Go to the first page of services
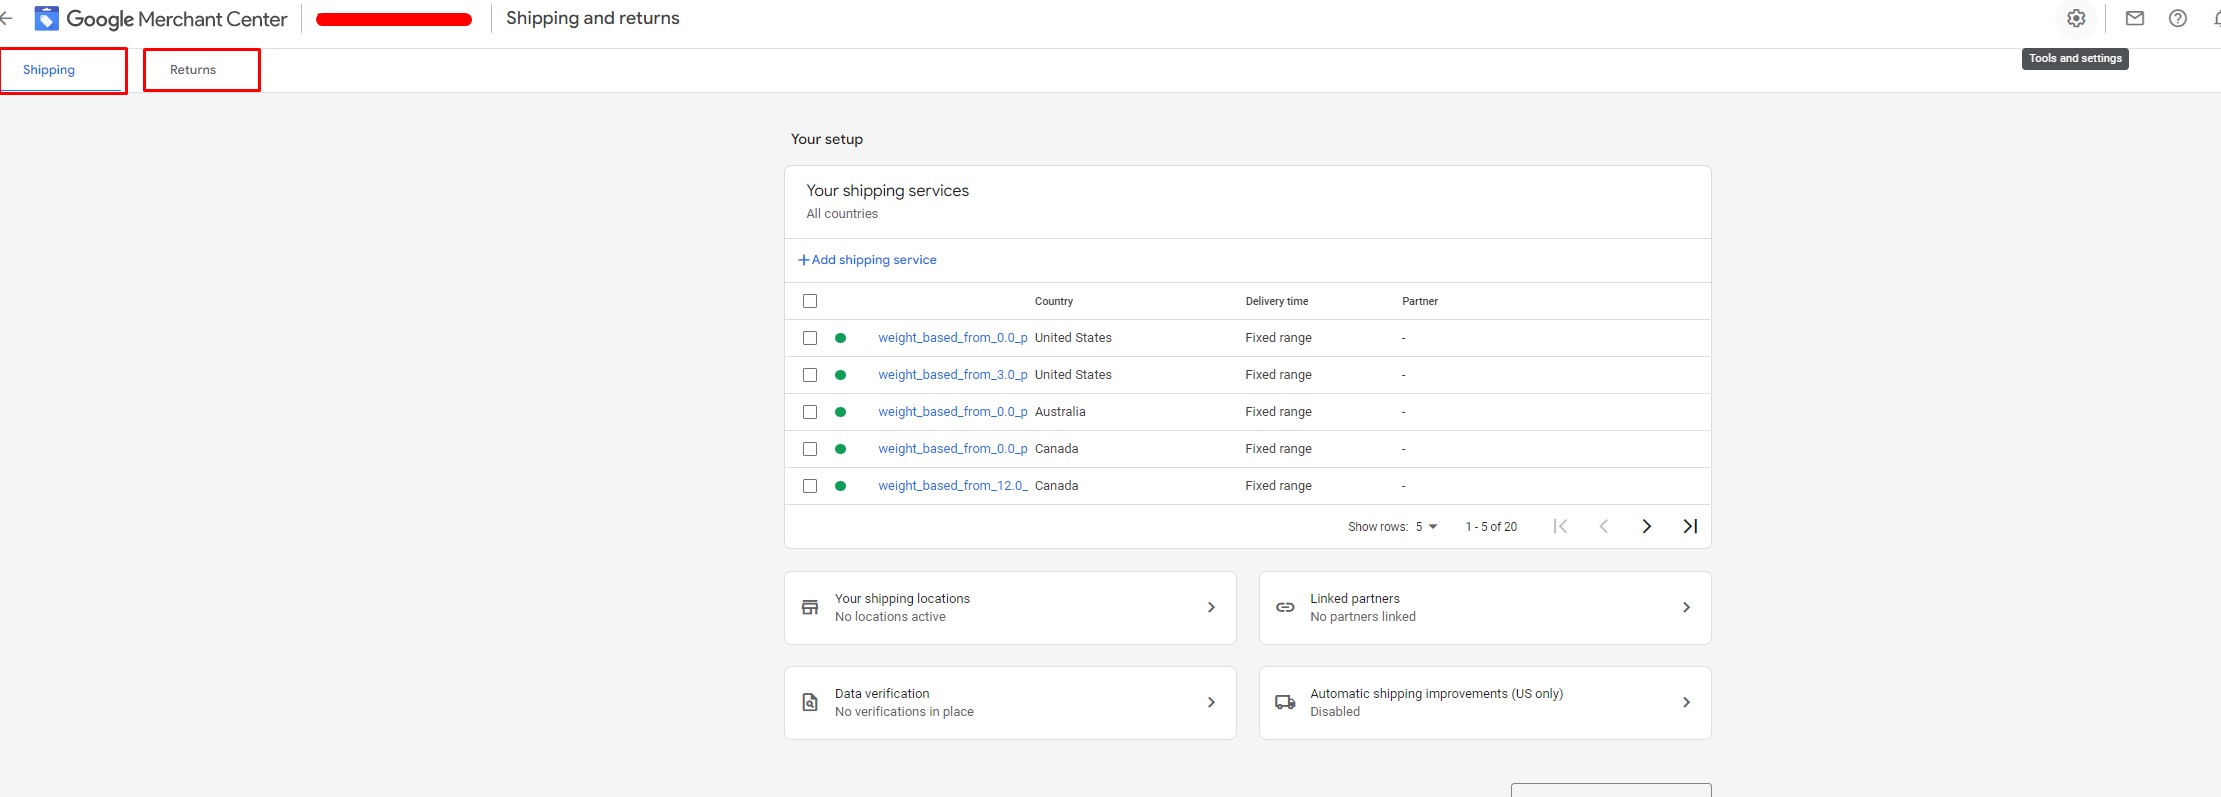This screenshot has height=797, width=2221. pyautogui.click(x=1560, y=526)
